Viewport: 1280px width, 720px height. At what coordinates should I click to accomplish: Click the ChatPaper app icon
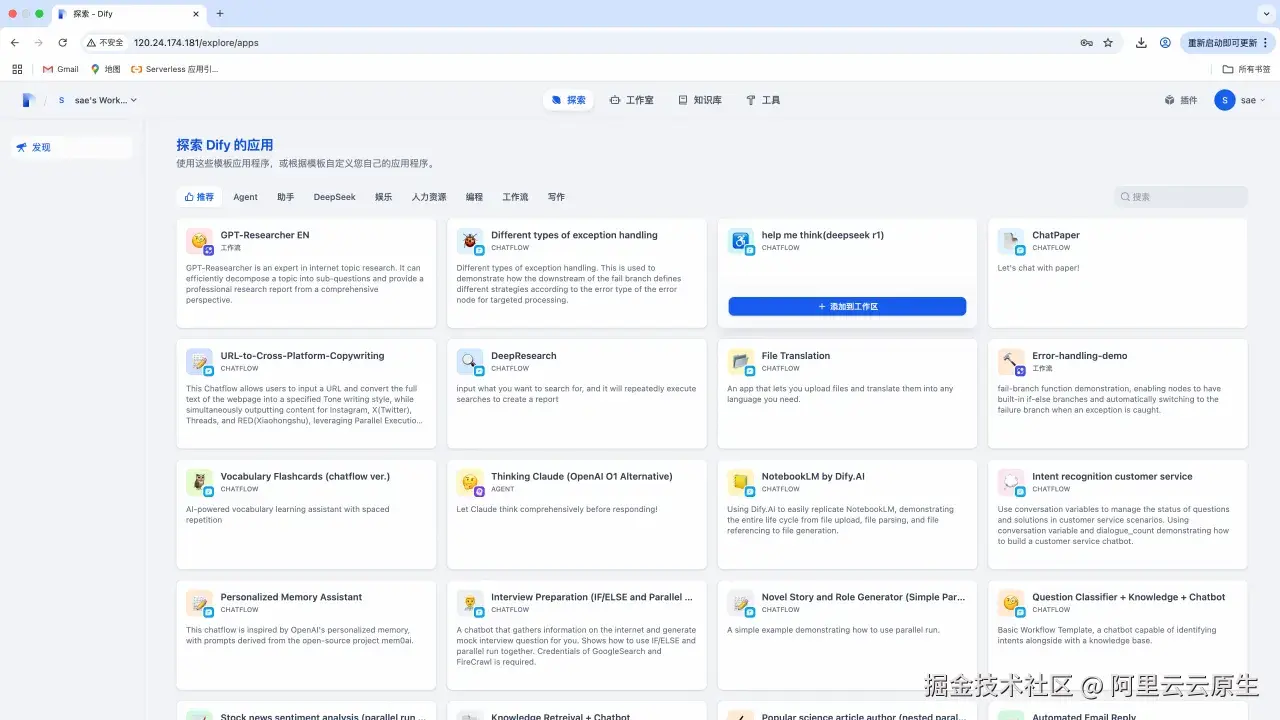(x=1011, y=240)
